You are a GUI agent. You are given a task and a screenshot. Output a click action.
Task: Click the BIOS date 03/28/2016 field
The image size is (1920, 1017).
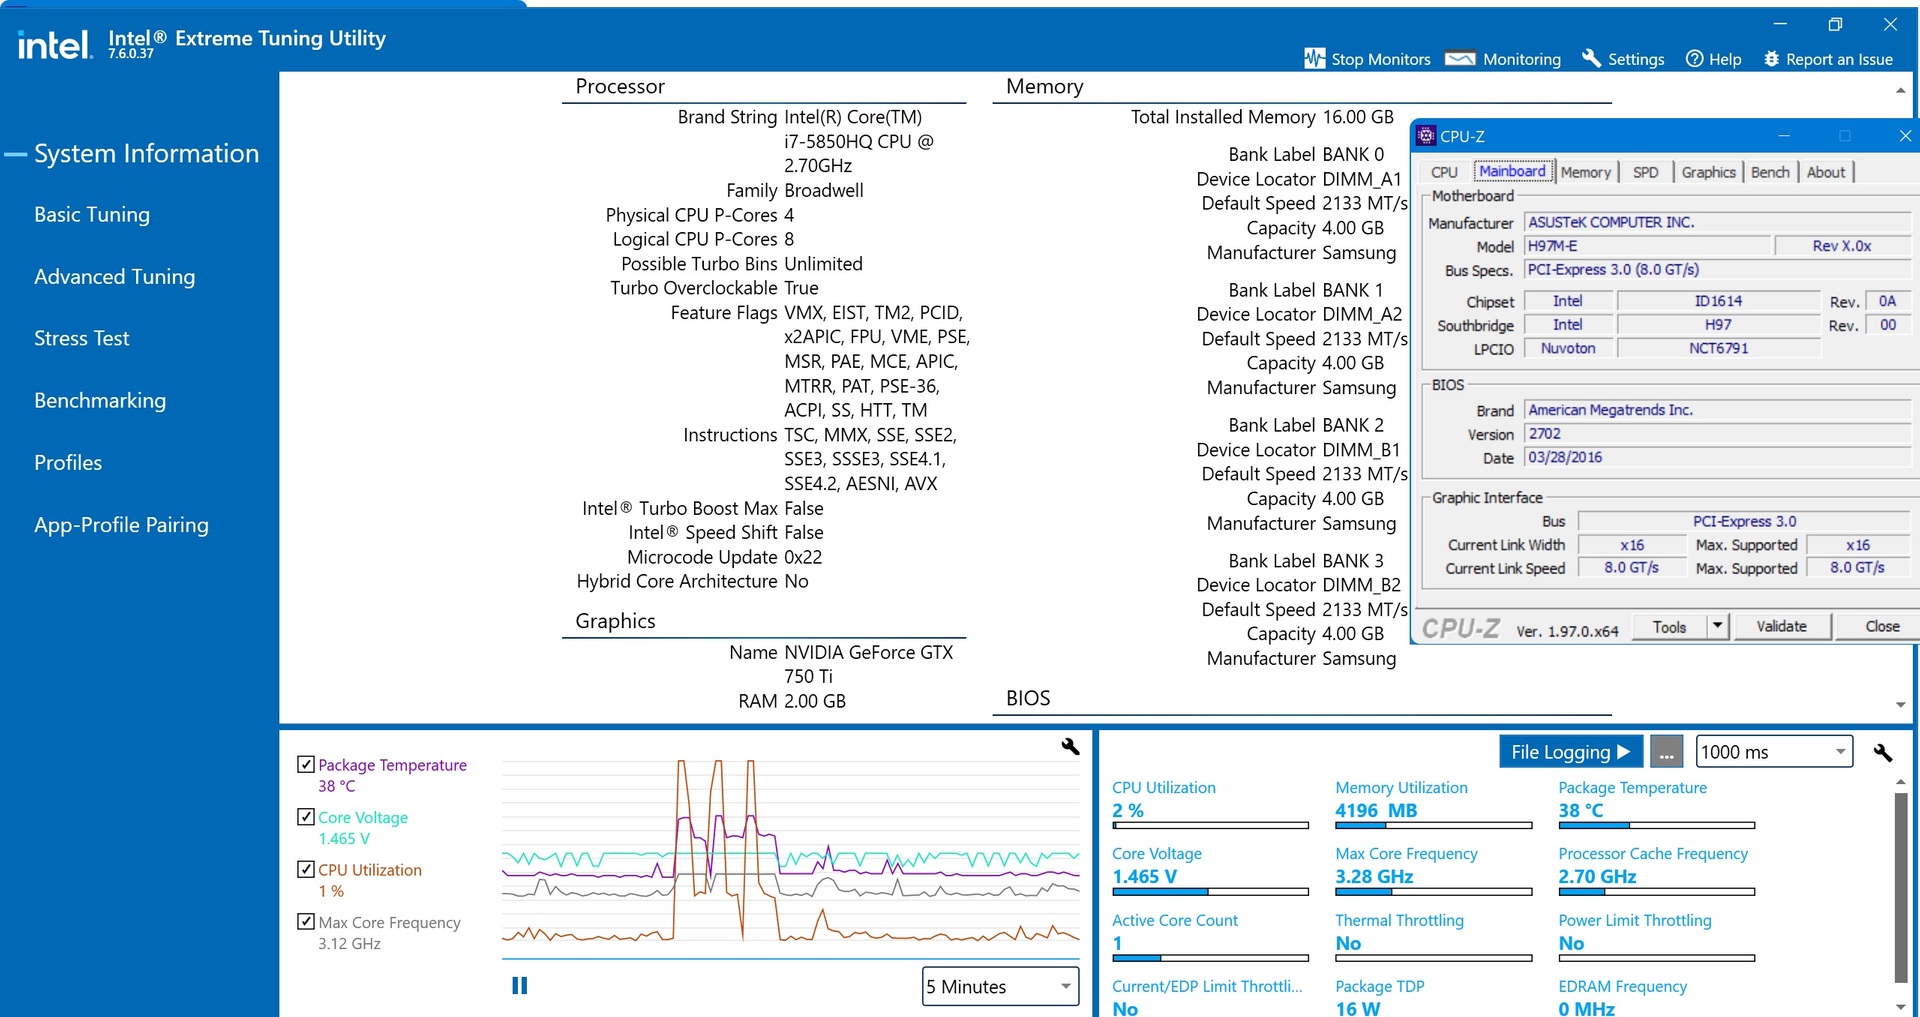(1717, 457)
